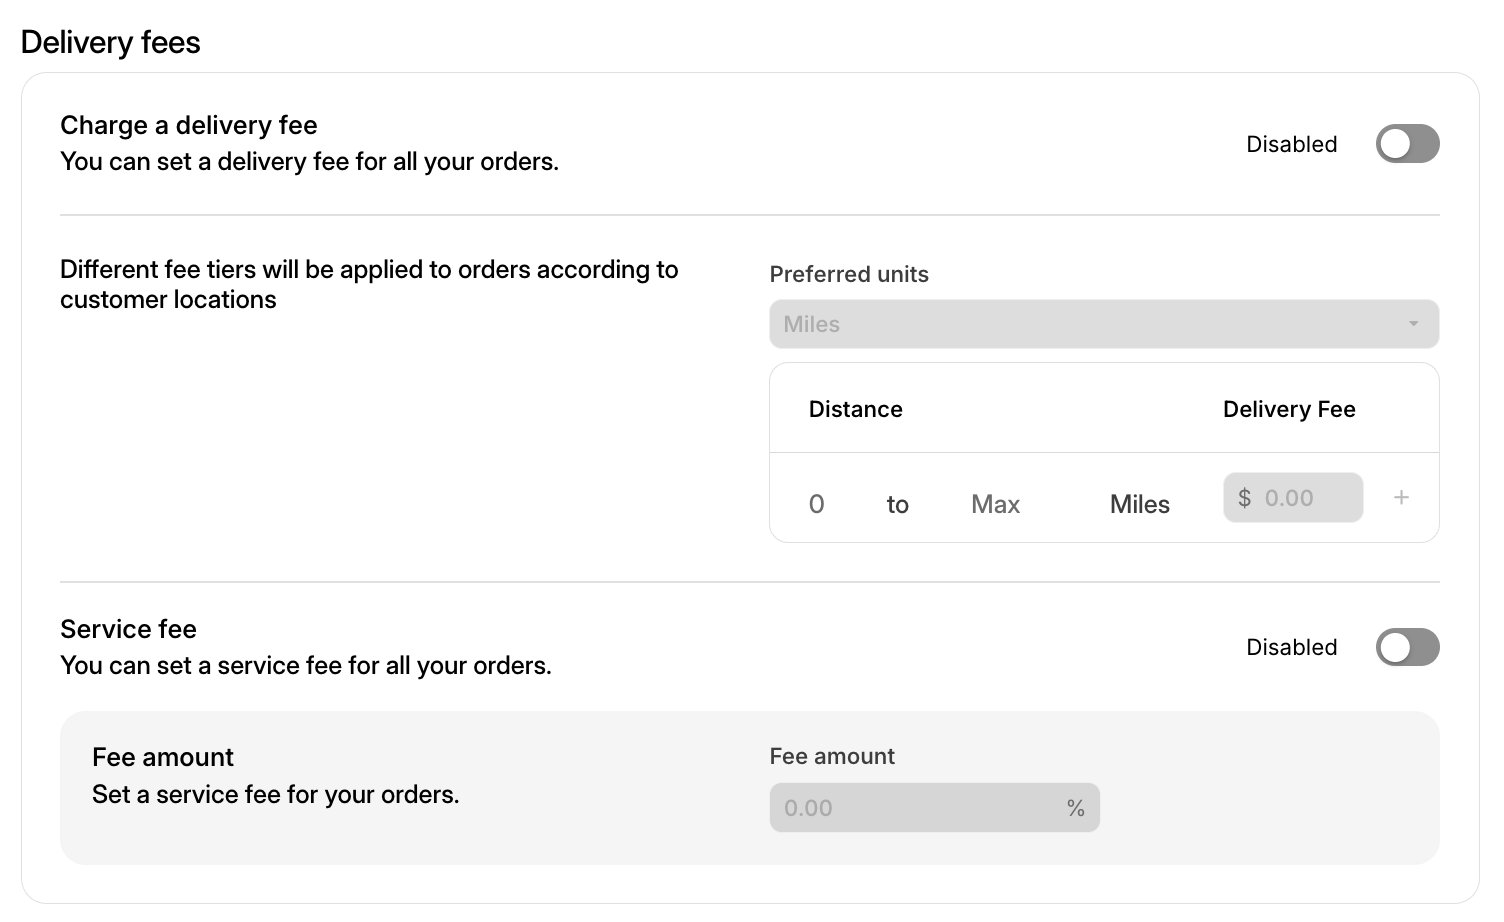1504x922 pixels.
Task: Click the Max distance value
Action: pyautogui.click(x=995, y=504)
